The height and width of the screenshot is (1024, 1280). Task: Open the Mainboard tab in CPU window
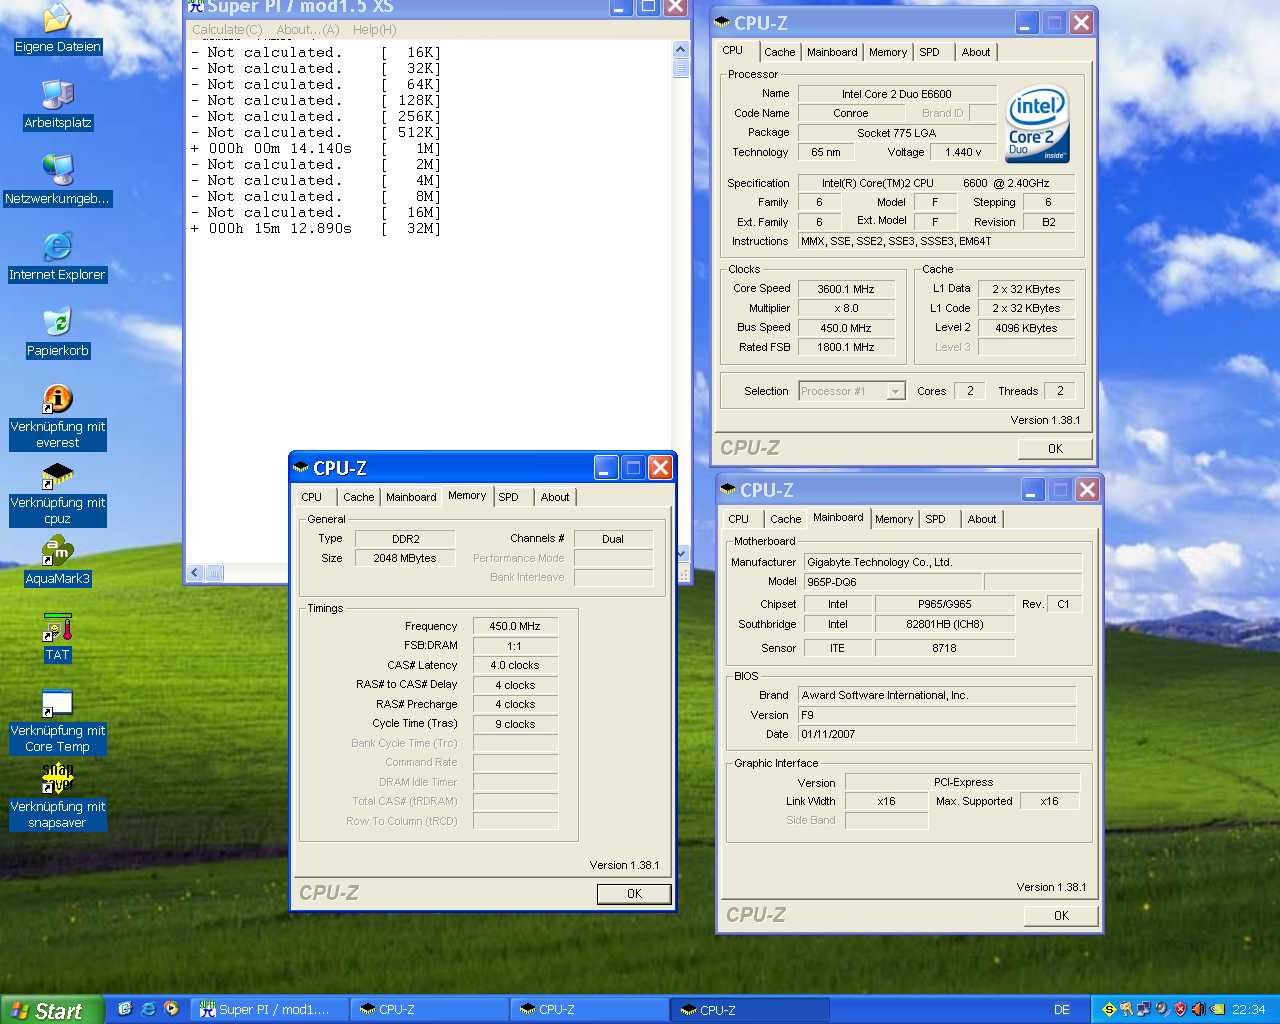click(x=832, y=52)
